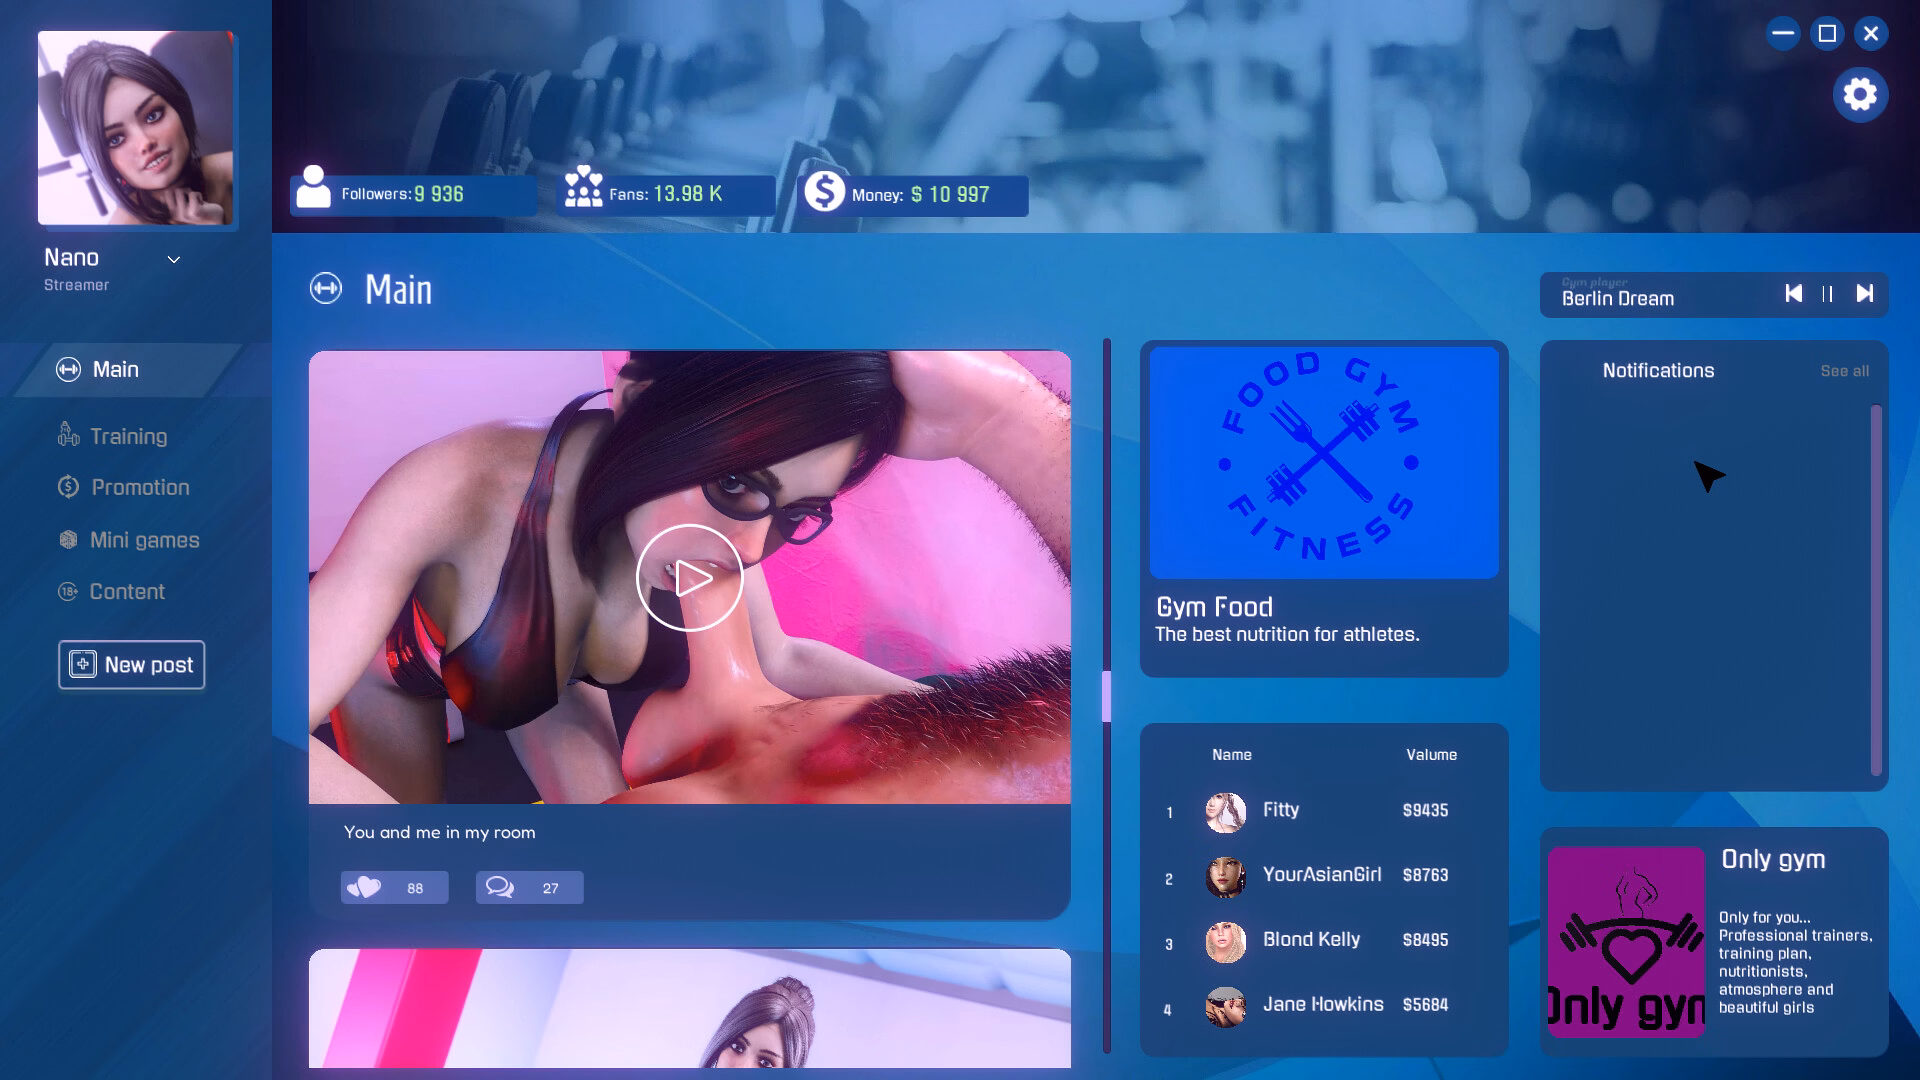The image size is (1920, 1080).
Task: Open the Gym Food advertisement
Action: click(1324, 509)
